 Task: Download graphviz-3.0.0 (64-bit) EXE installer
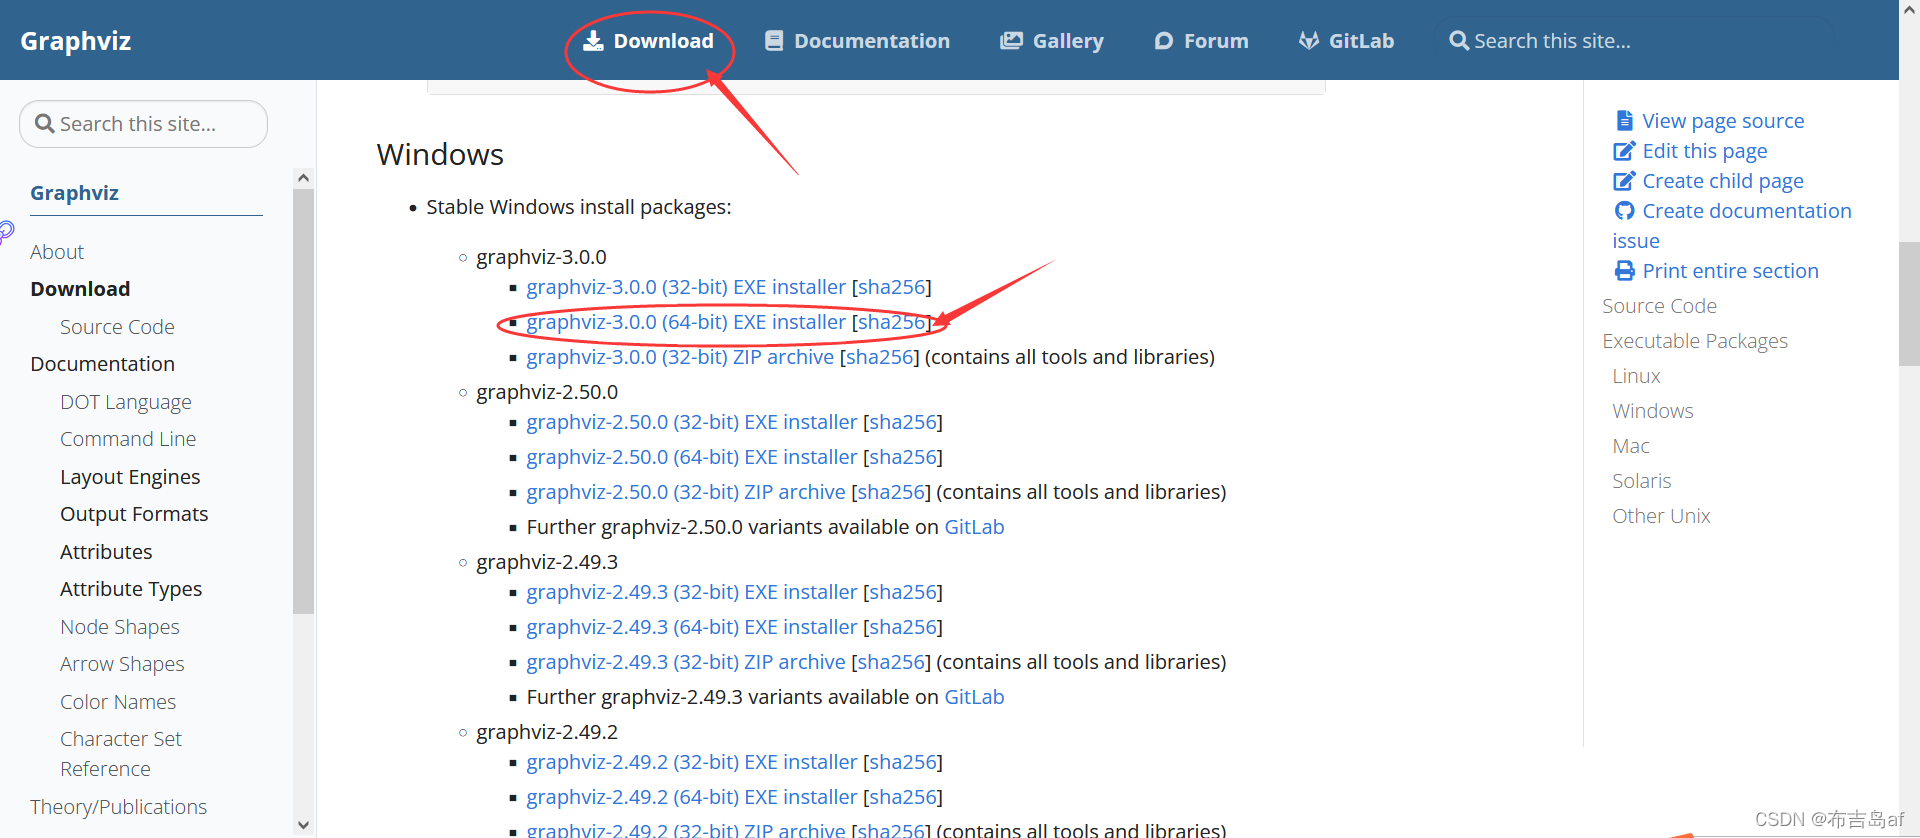click(x=686, y=322)
